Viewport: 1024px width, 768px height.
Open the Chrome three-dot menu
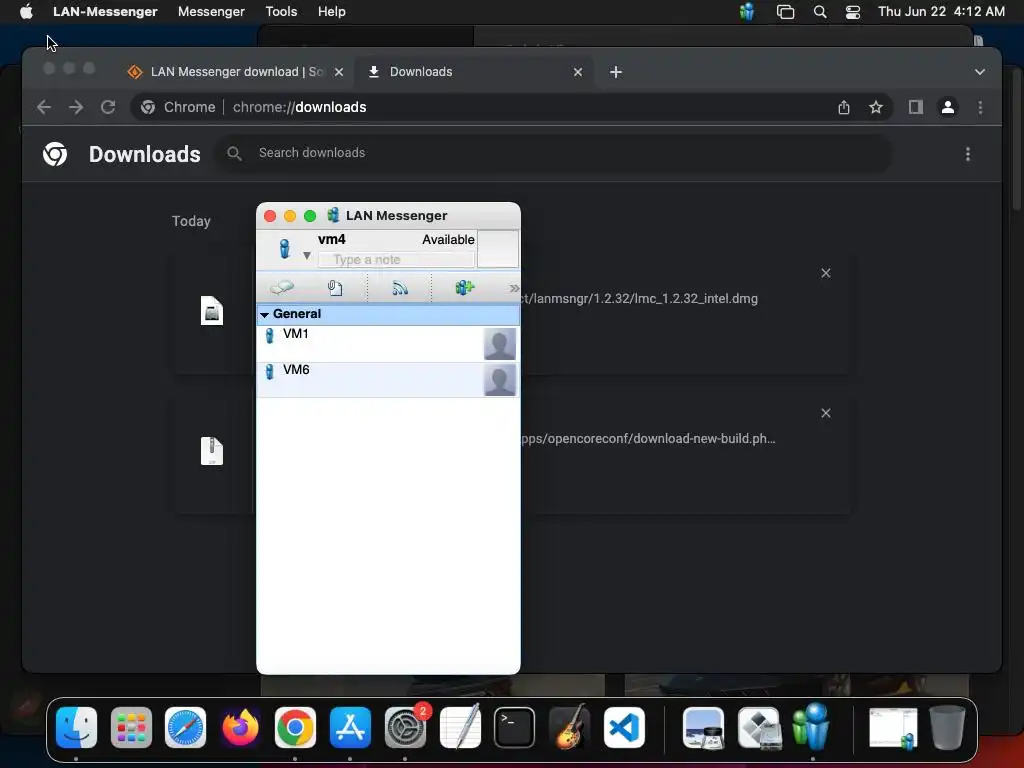pyautogui.click(x=980, y=107)
